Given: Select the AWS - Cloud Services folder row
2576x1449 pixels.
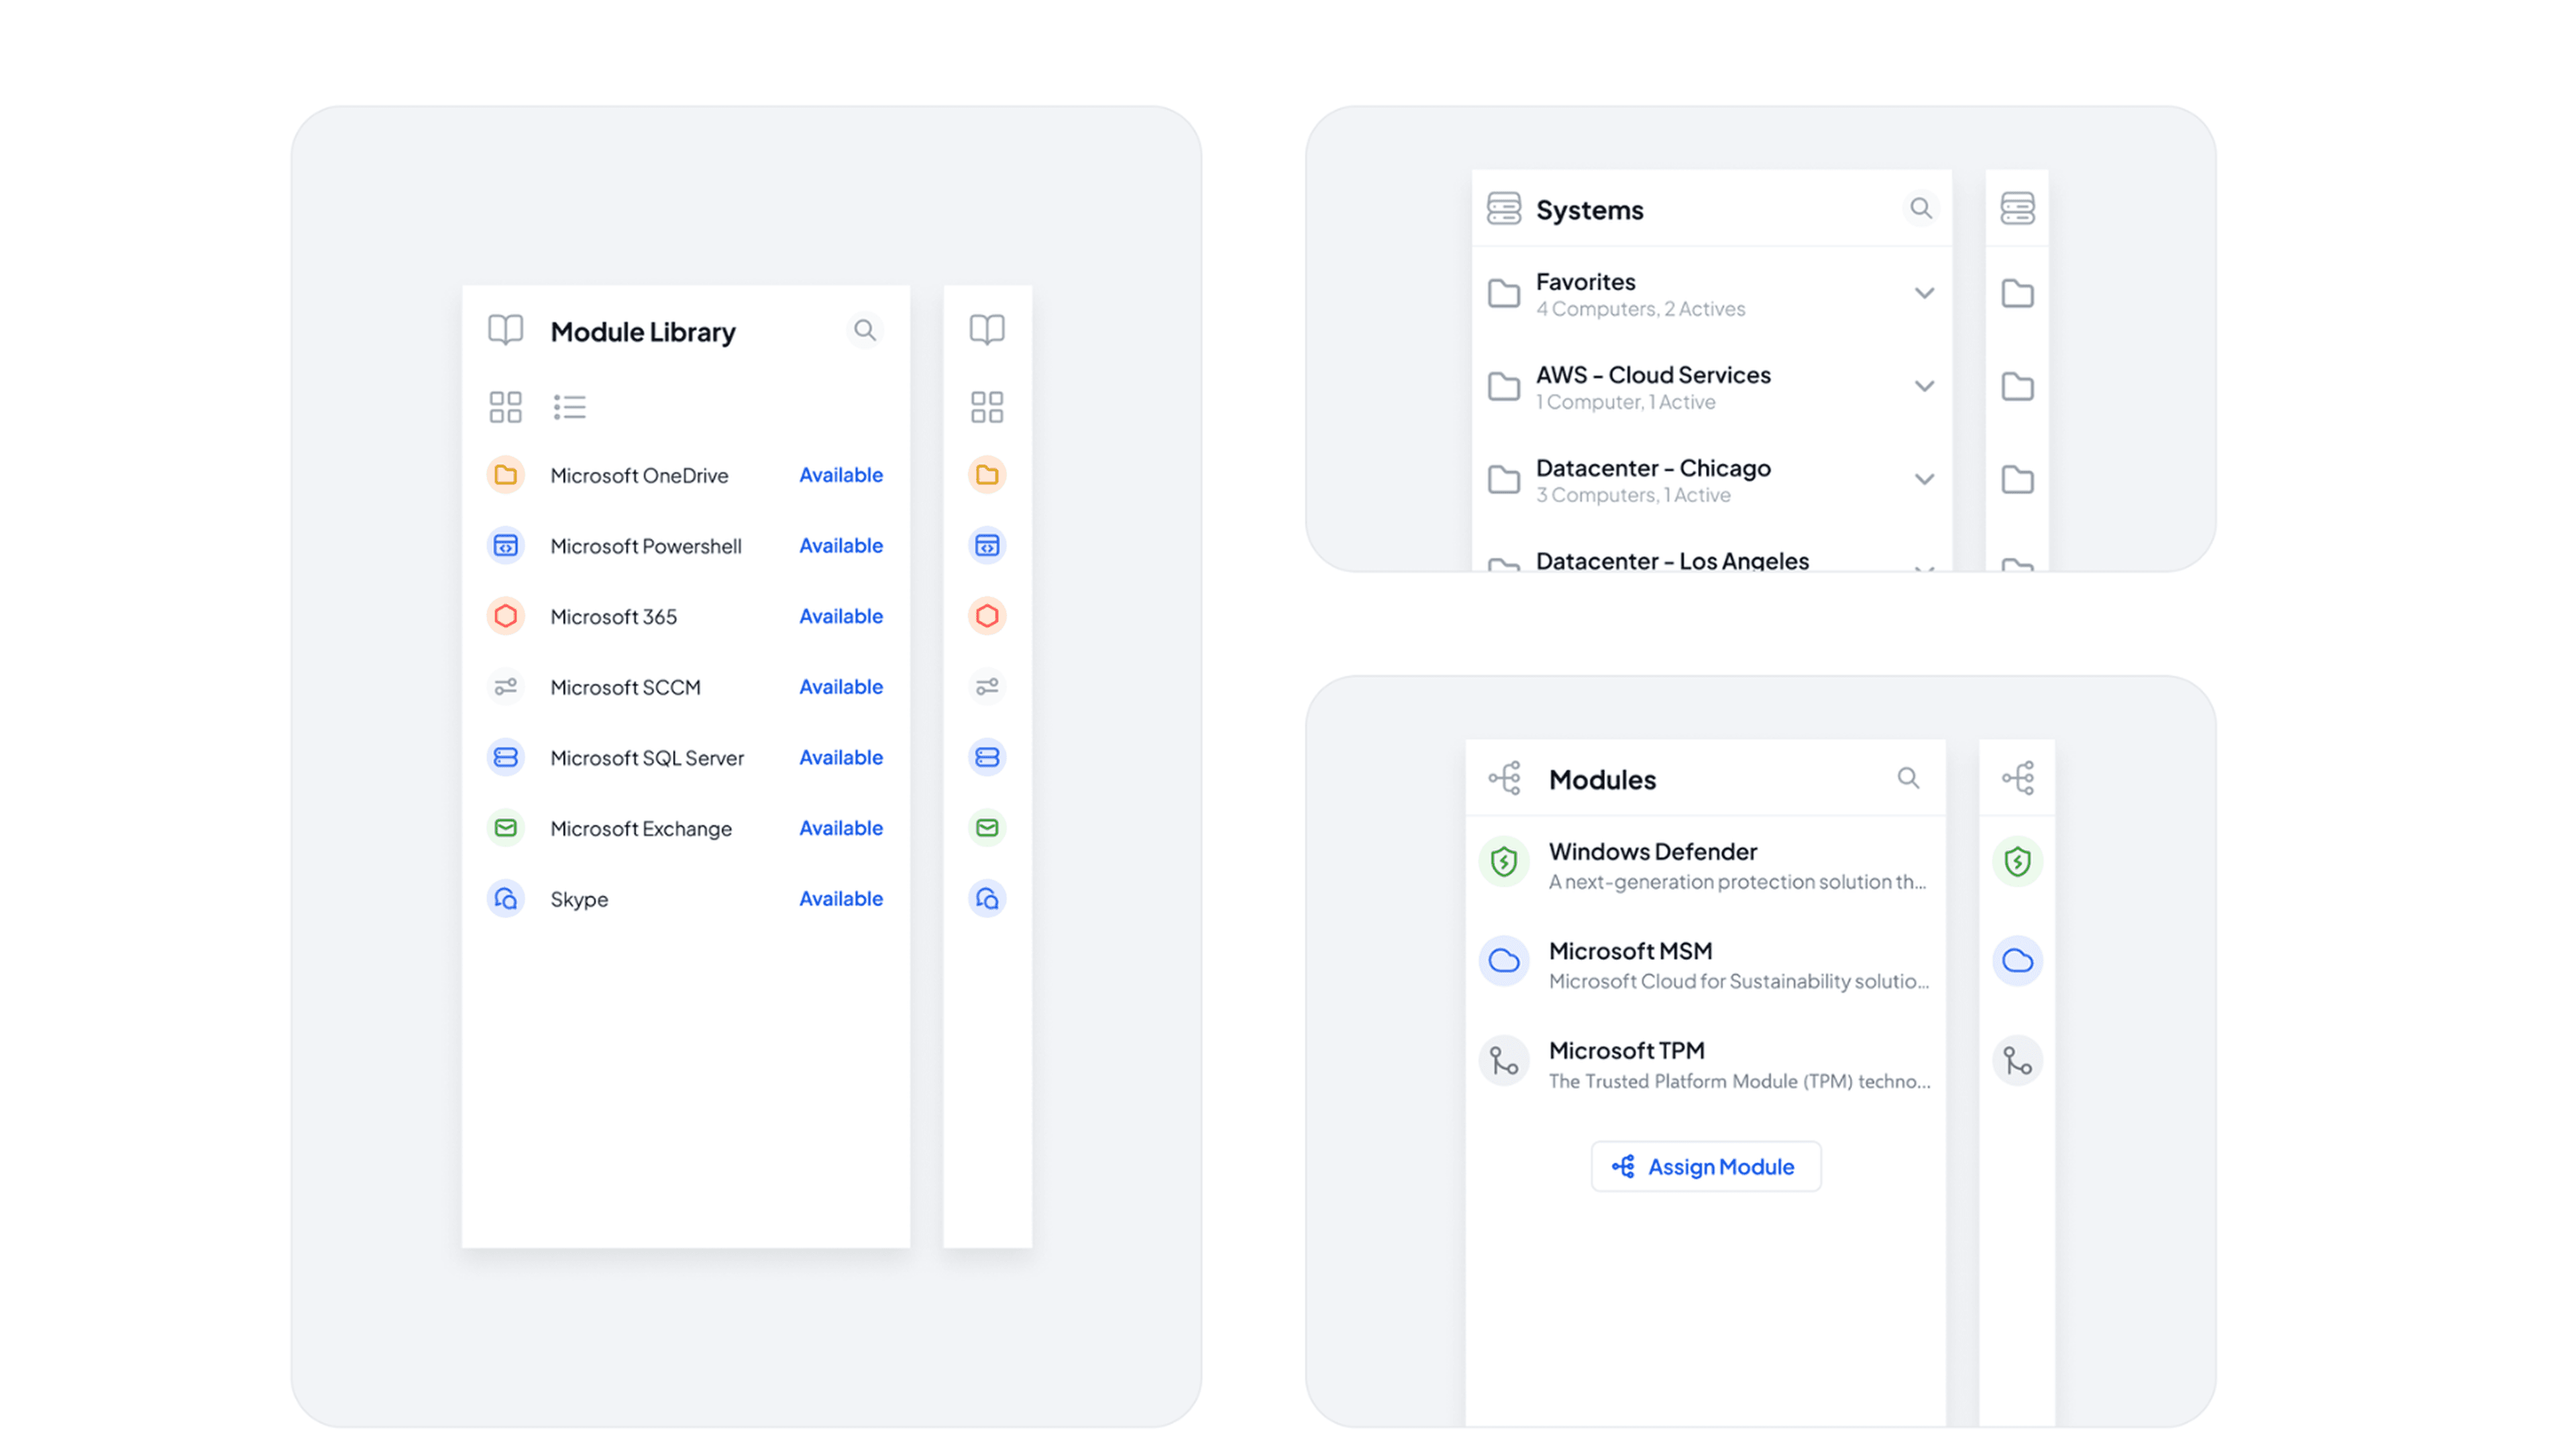Looking at the screenshot, I should click(x=1712, y=387).
